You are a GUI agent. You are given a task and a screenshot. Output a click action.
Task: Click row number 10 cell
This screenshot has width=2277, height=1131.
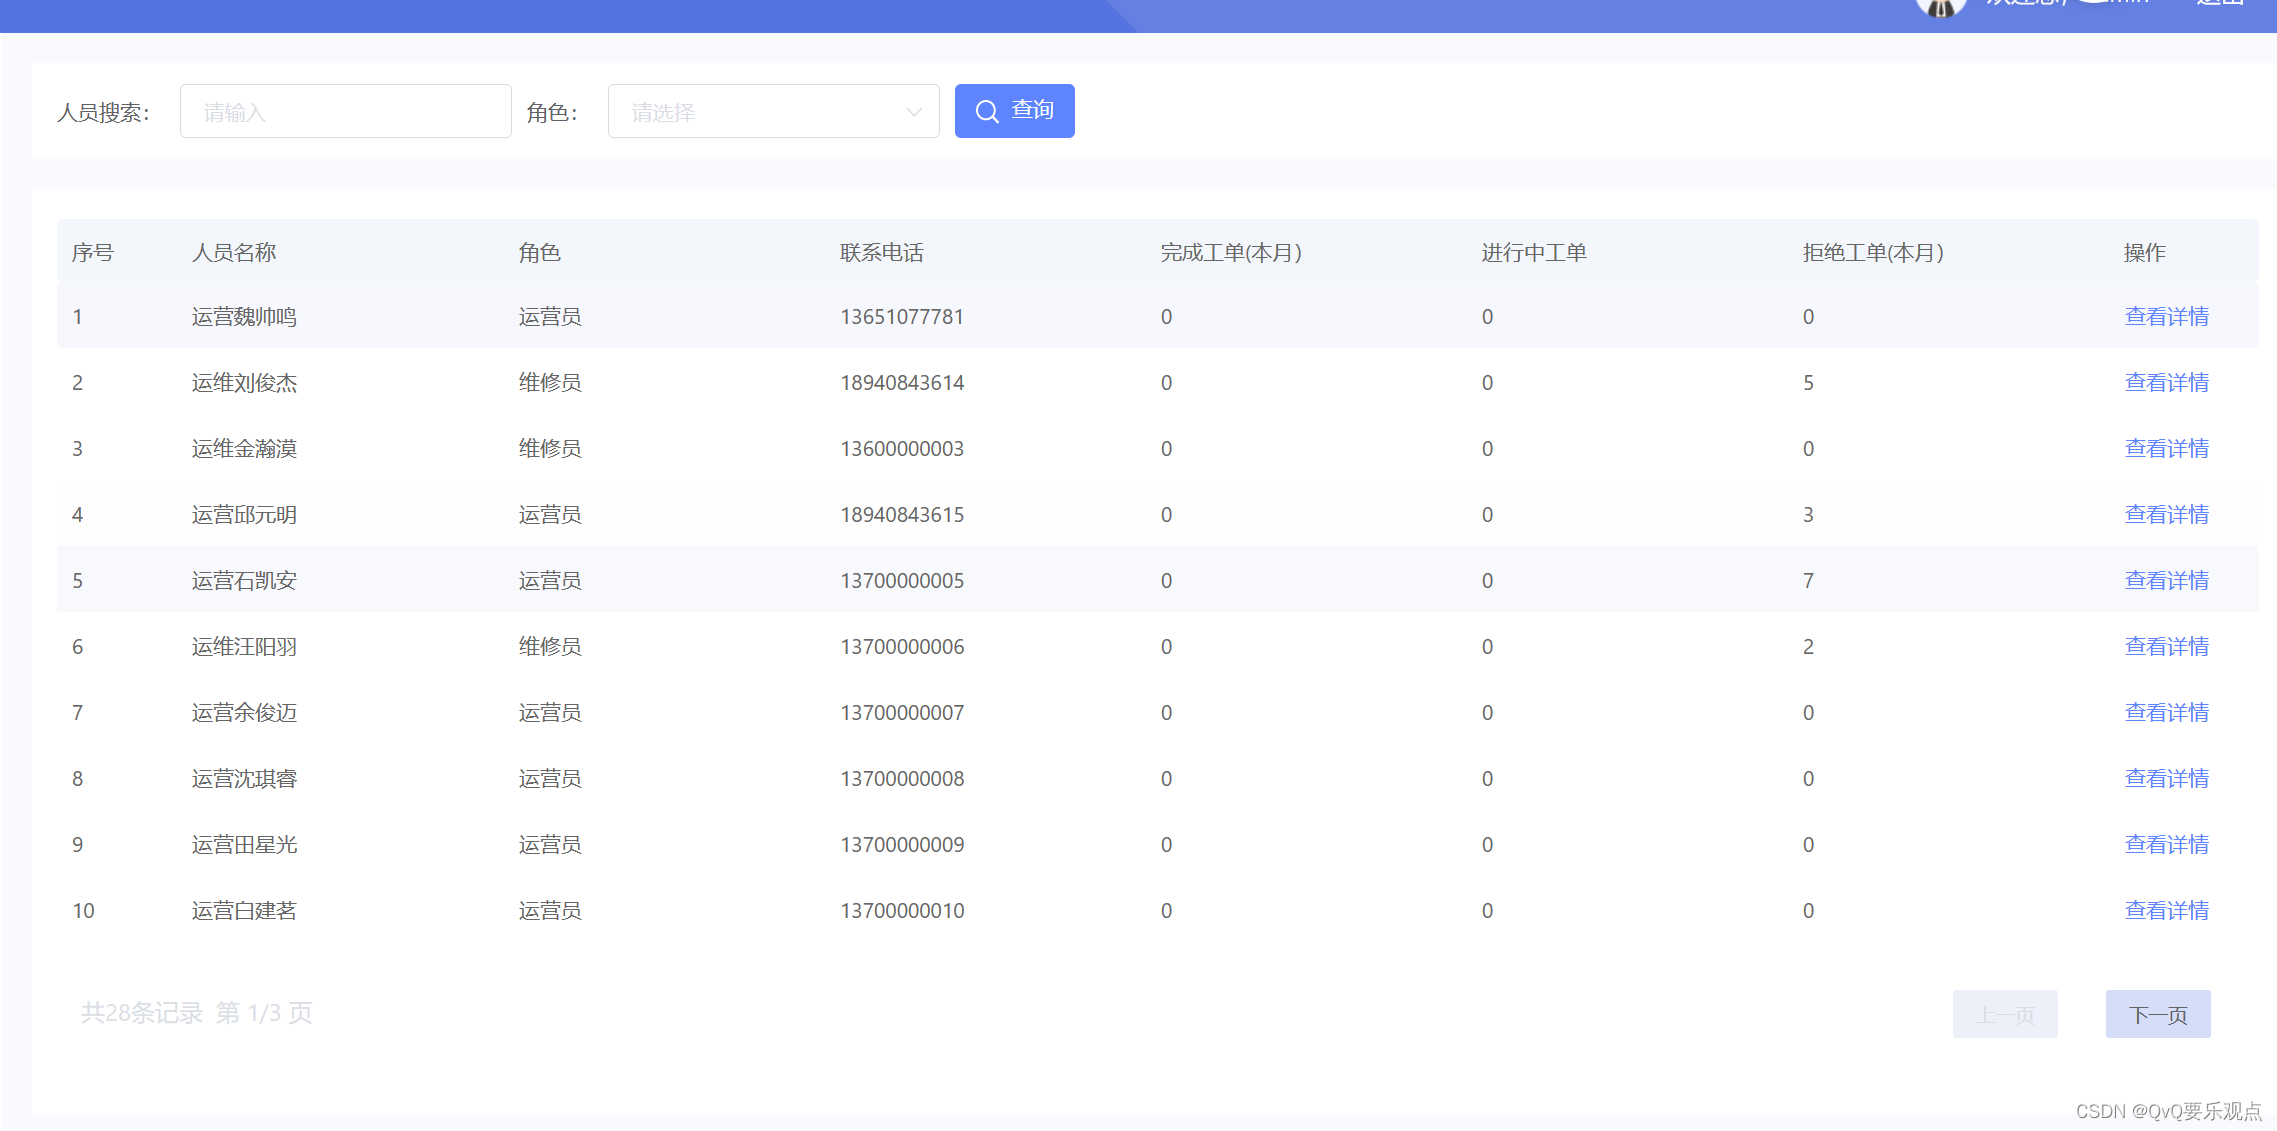tap(83, 911)
